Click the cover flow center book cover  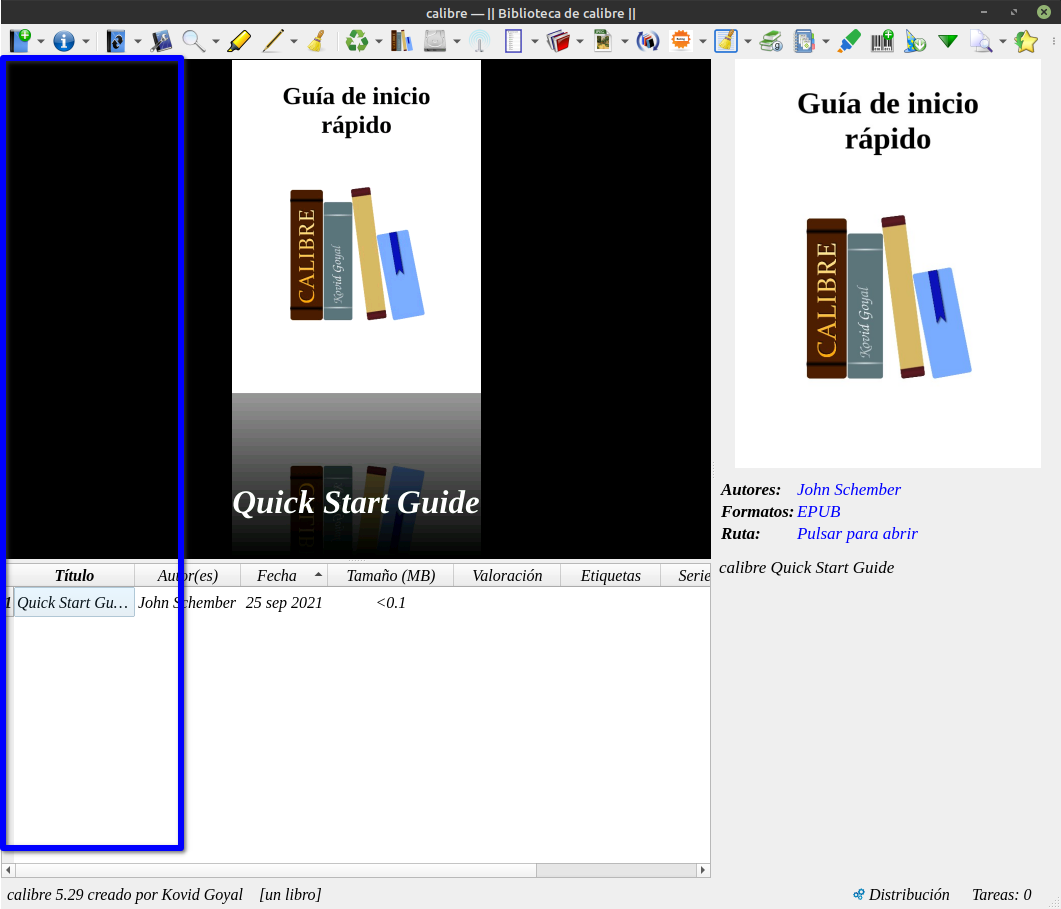click(x=356, y=227)
